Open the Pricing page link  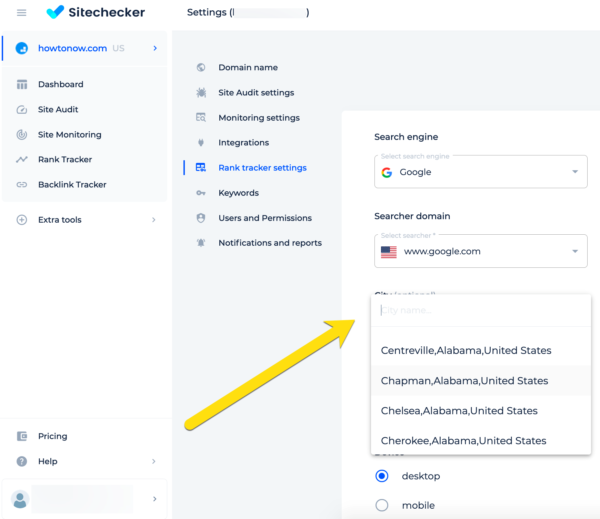(53, 436)
